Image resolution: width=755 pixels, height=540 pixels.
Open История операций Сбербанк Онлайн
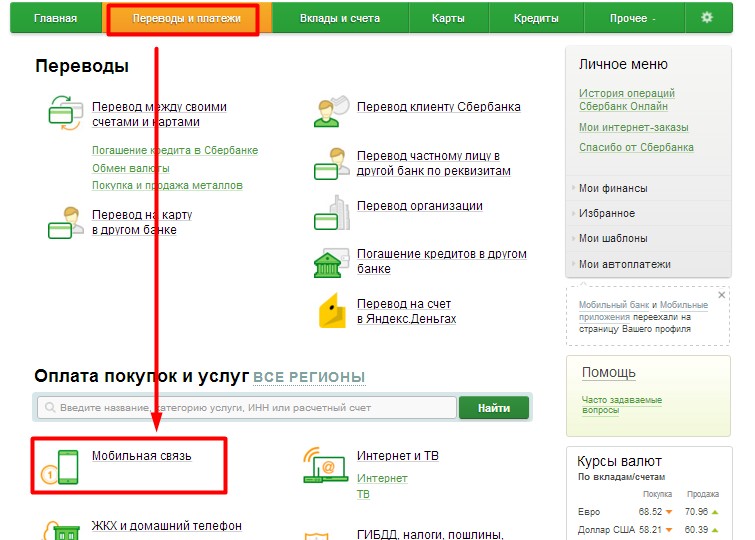626,99
